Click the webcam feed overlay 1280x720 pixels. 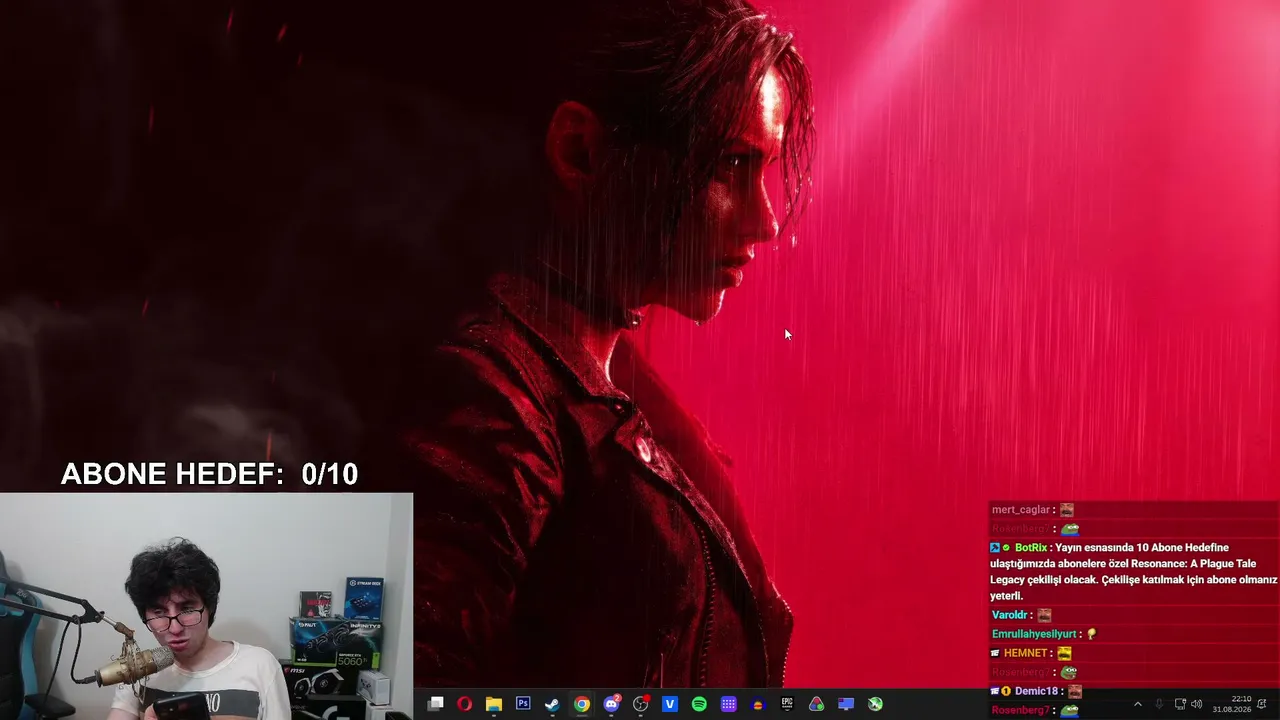[206, 606]
